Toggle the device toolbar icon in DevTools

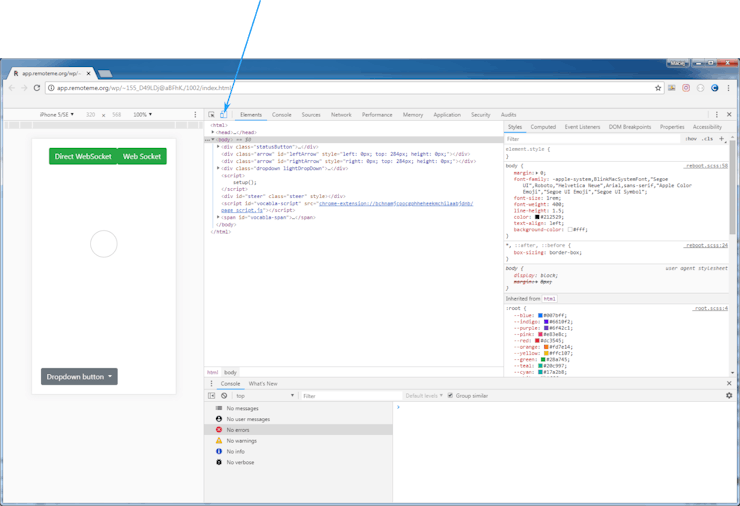click(224, 115)
